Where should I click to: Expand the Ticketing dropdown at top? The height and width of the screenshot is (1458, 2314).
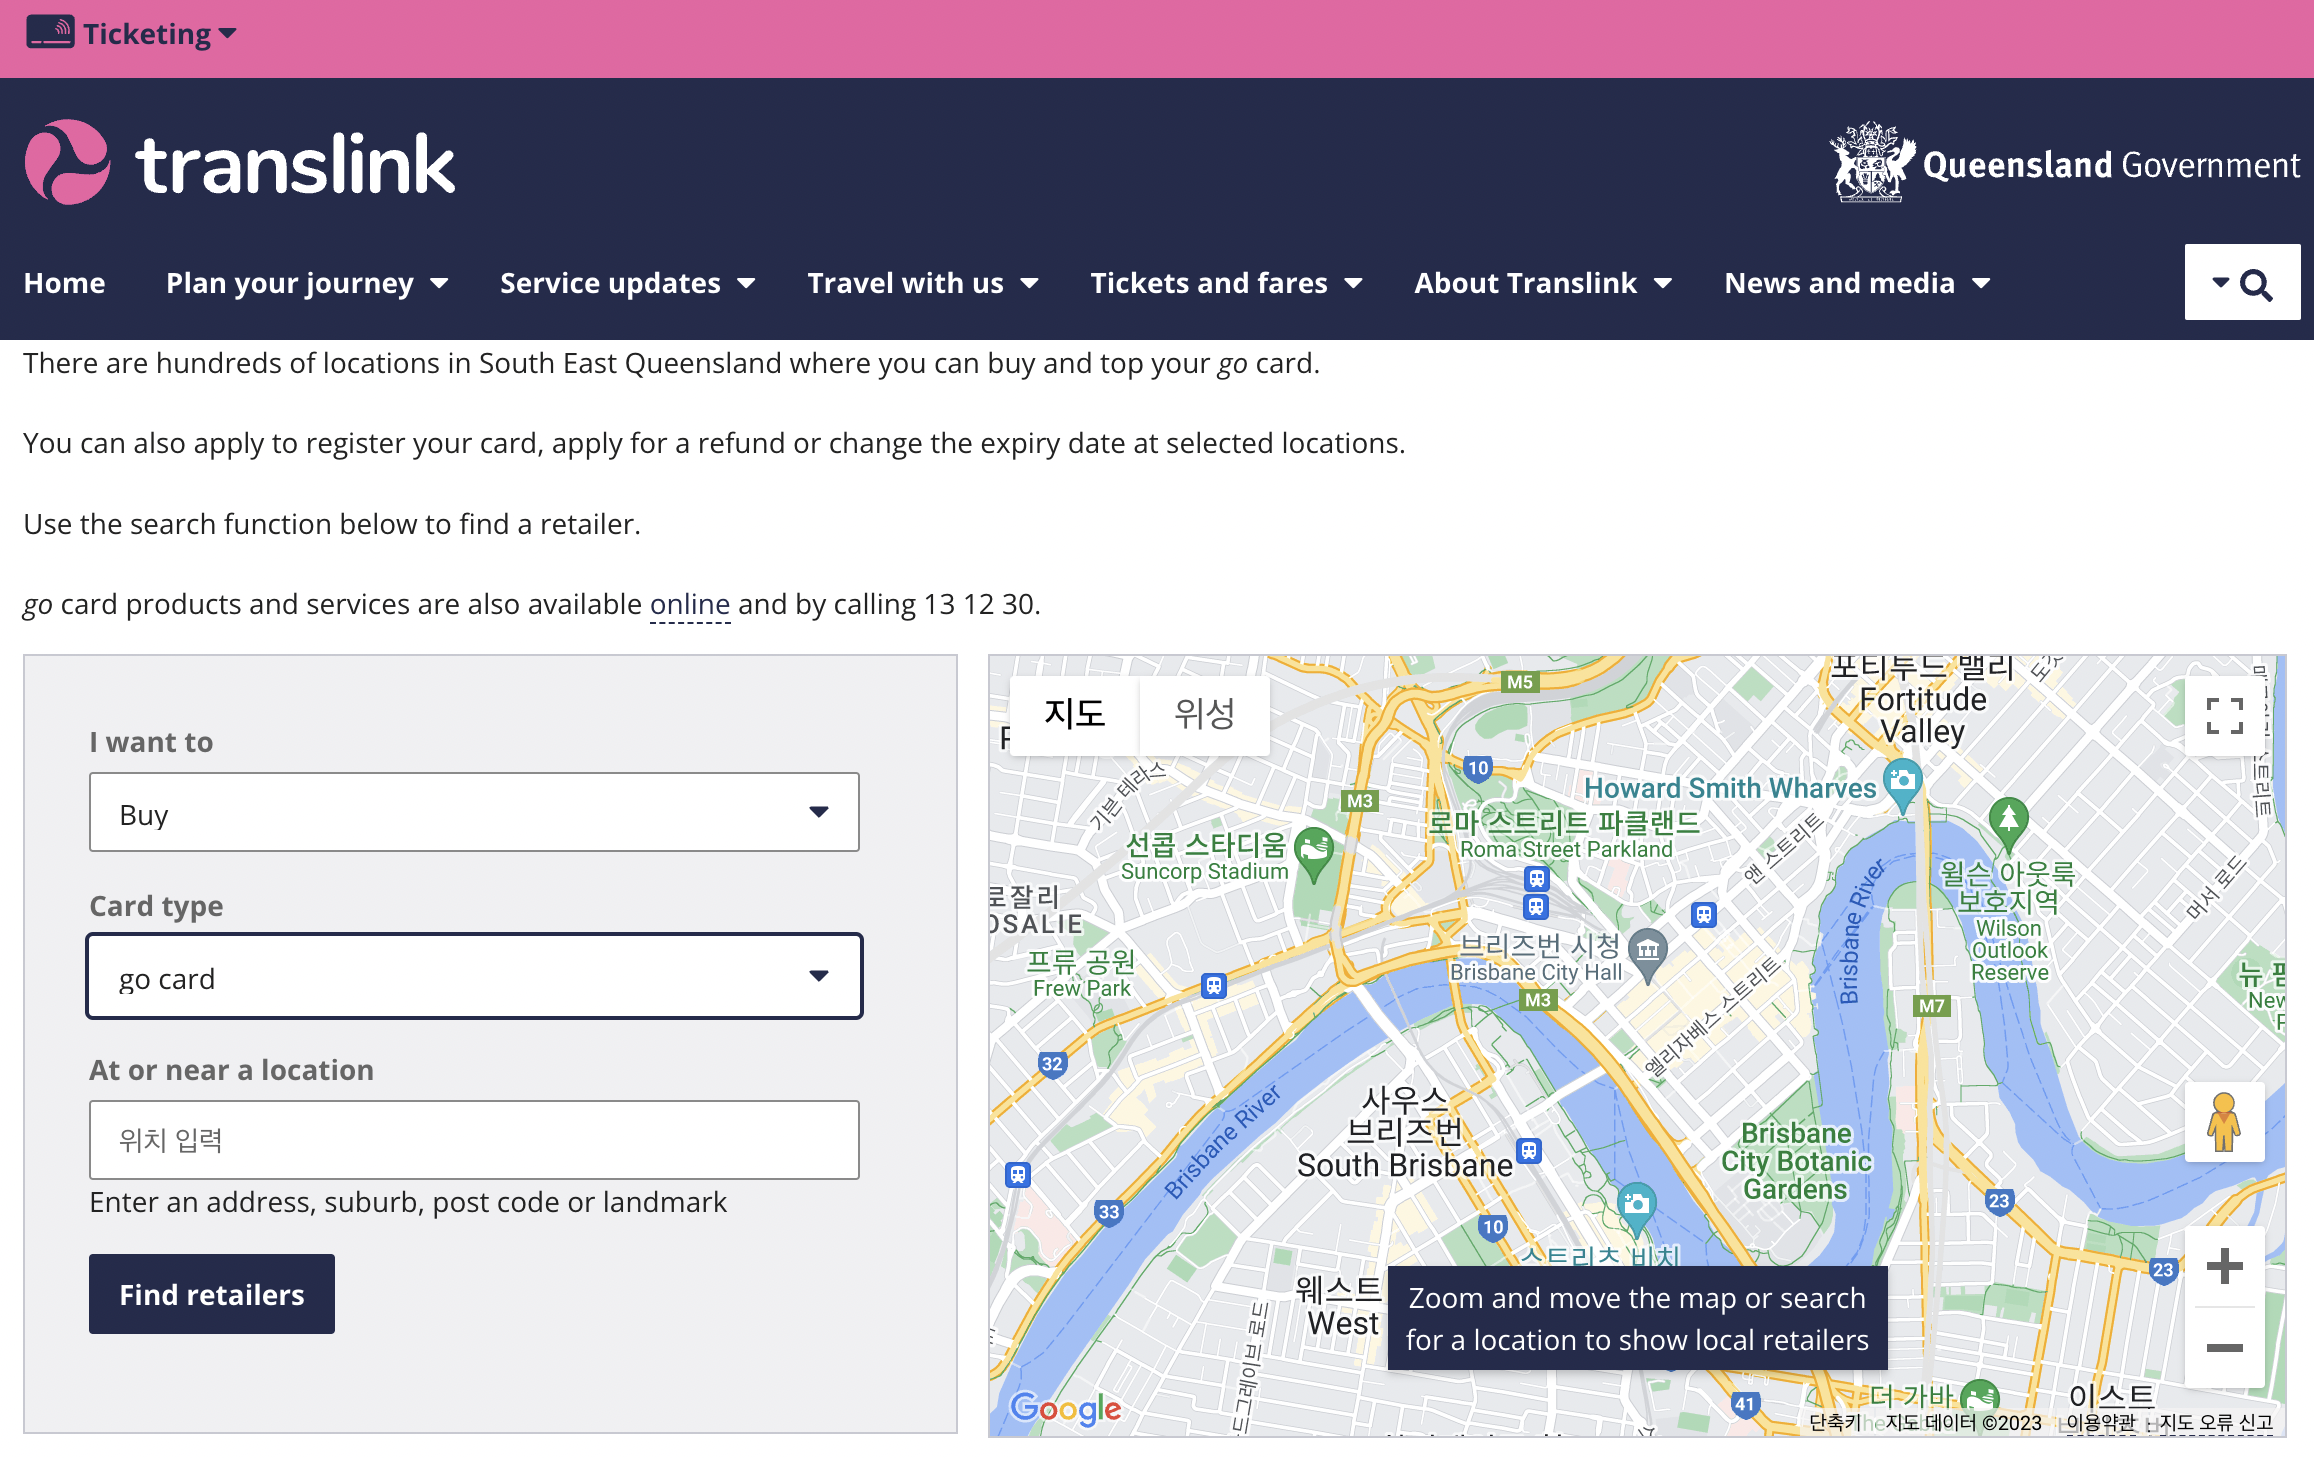point(132,34)
